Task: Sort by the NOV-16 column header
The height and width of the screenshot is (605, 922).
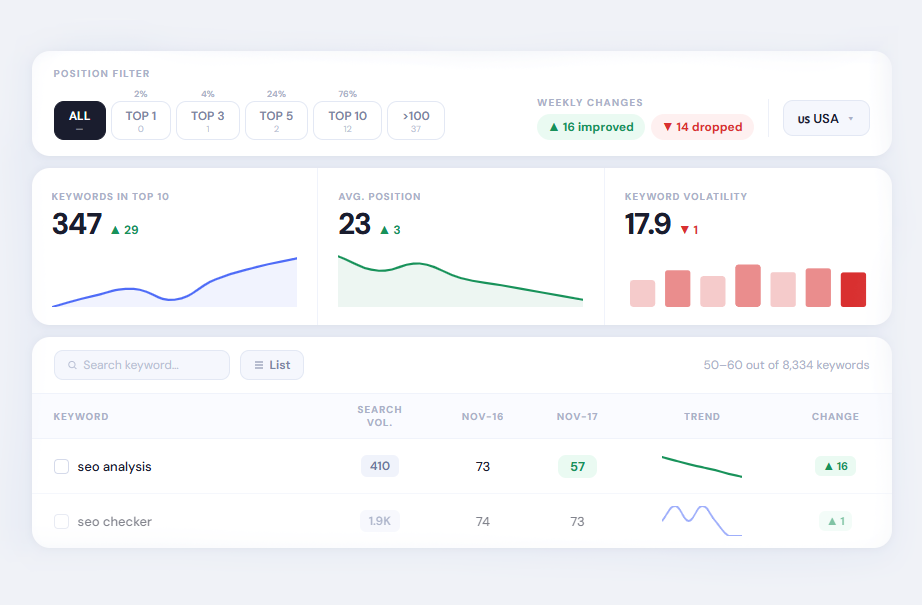Action: point(482,416)
